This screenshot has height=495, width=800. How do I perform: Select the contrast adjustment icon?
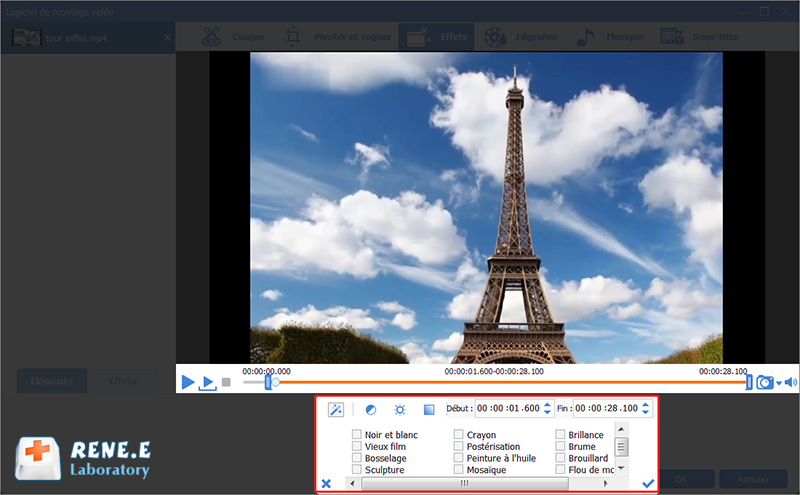[x=371, y=409]
